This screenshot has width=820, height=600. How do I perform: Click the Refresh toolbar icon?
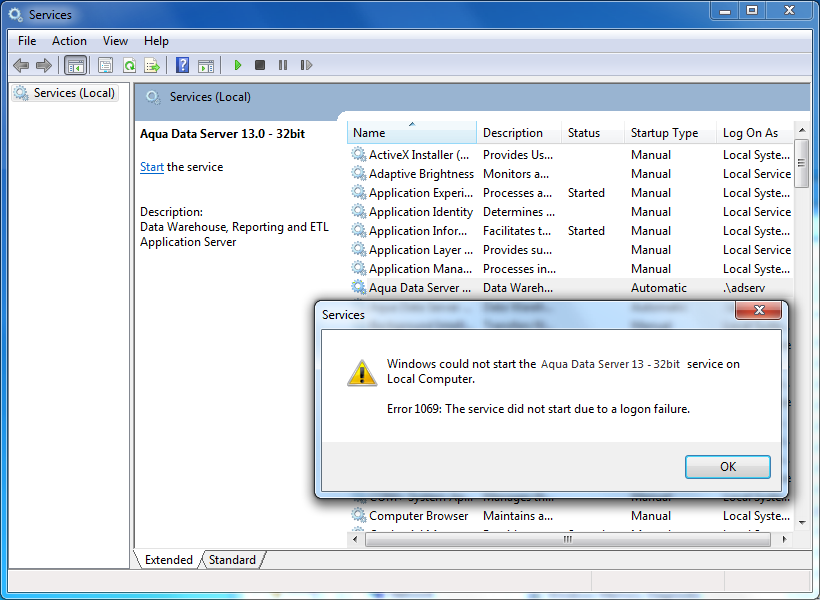[129, 65]
